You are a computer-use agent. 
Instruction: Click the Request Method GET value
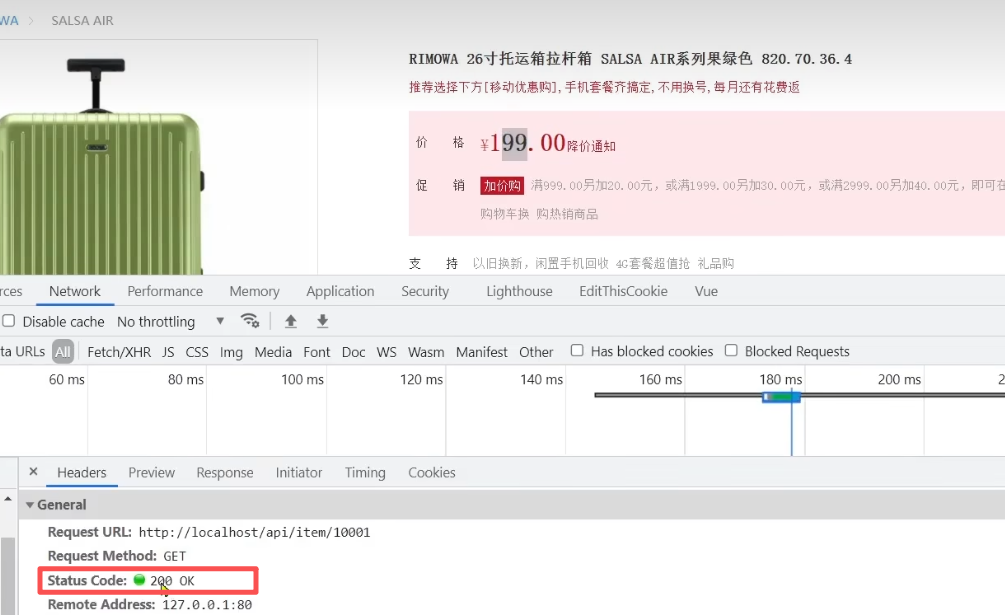point(174,556)
